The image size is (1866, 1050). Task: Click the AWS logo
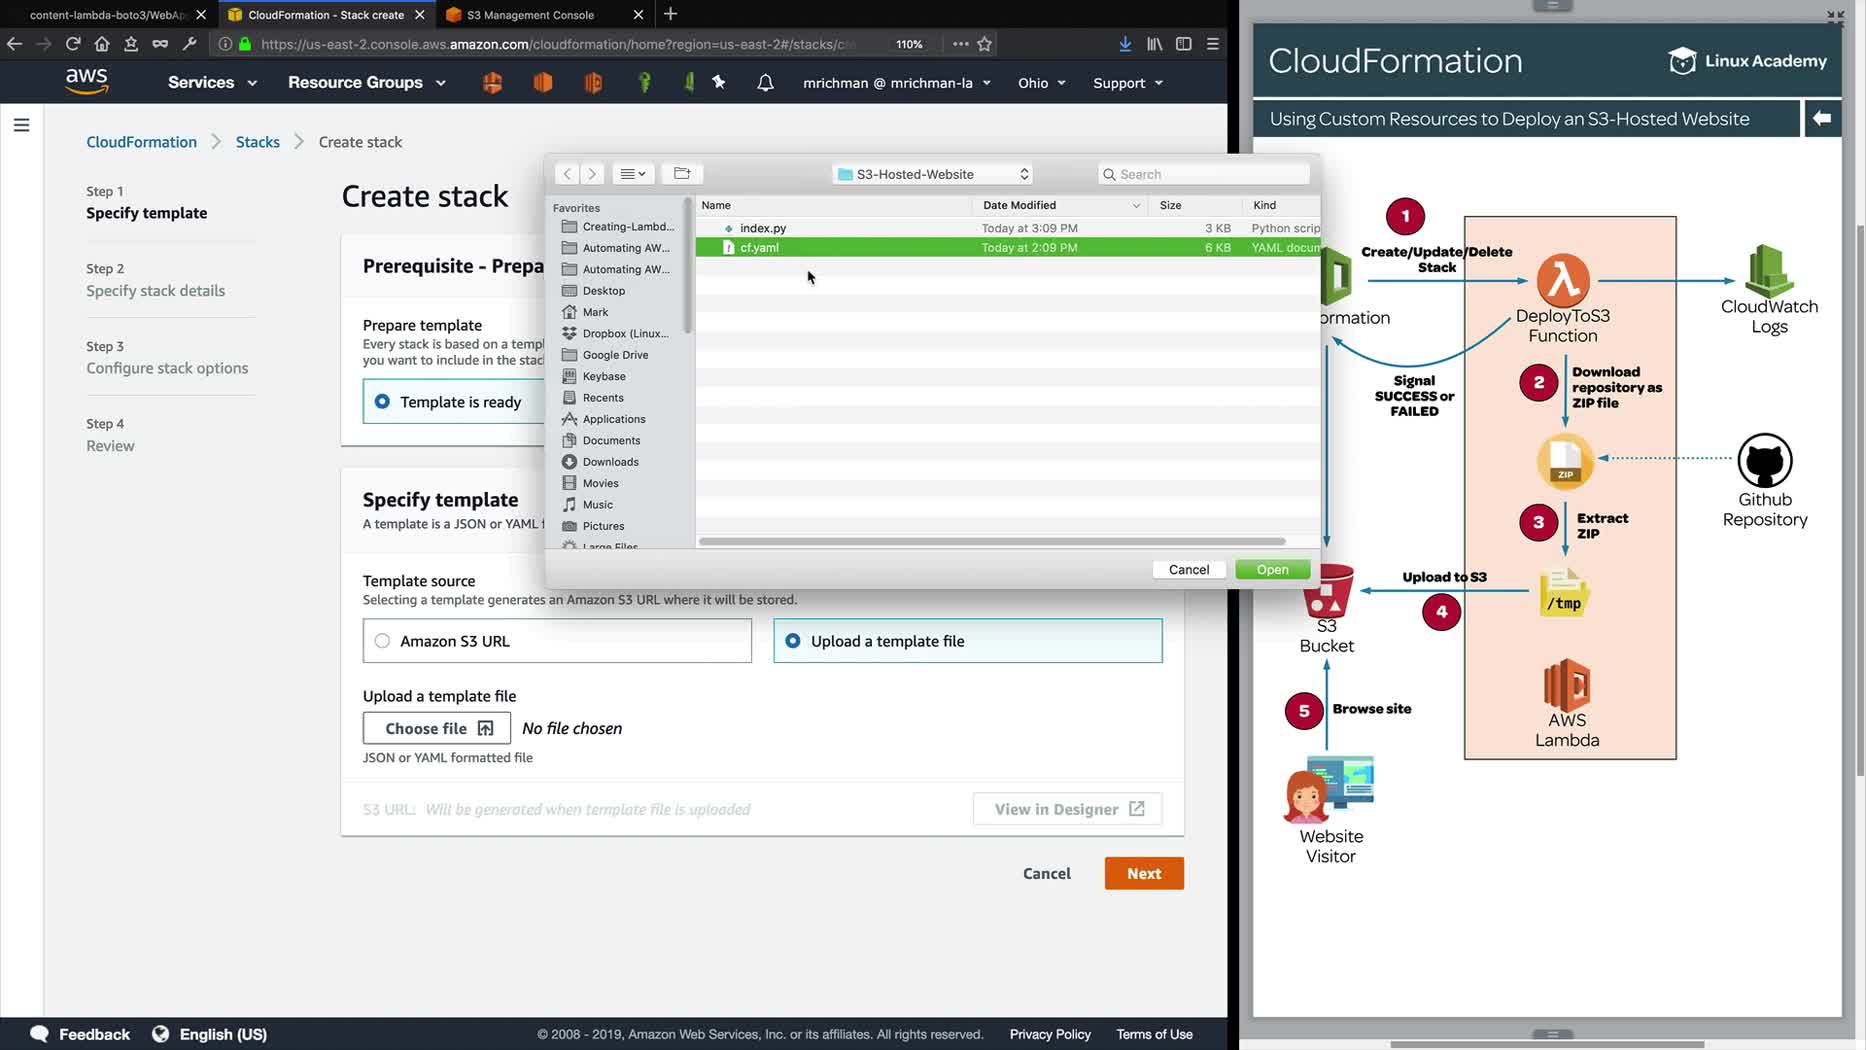pyautogui.click(x=87, y=82)
